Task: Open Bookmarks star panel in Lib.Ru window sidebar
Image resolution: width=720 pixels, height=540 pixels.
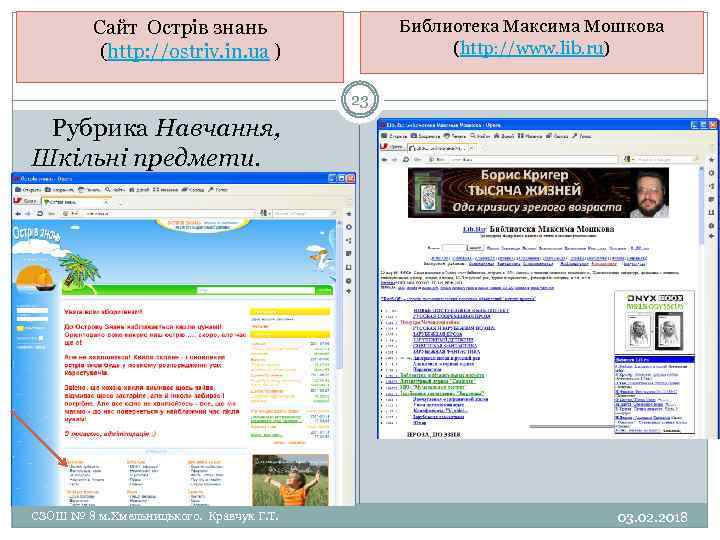Action: 711,160
